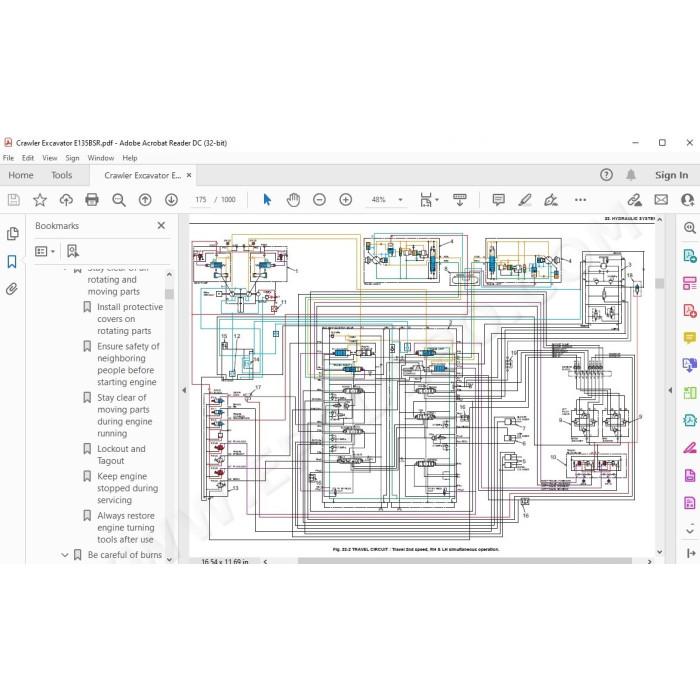Viewport: 700px width, 700px height.
Task: Switch to Tools tab
Action: click(x=62, y=175)
